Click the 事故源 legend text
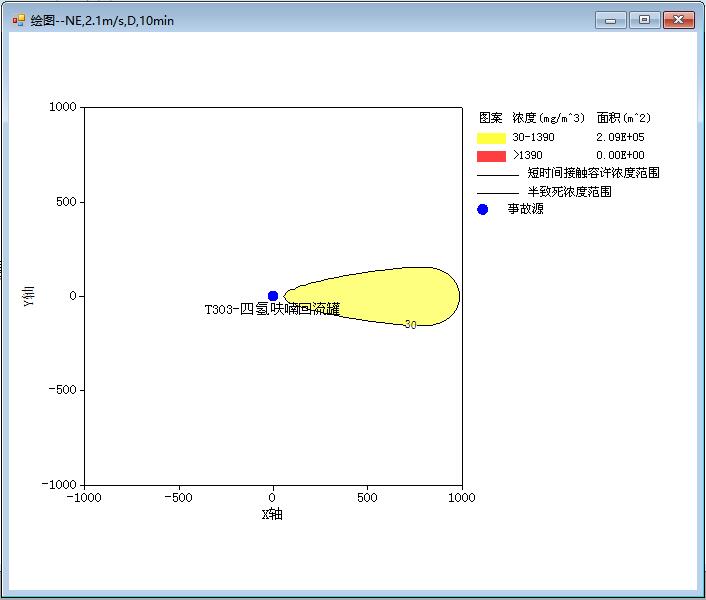Viewport: 706px width, 600px height. click(525, 209)
